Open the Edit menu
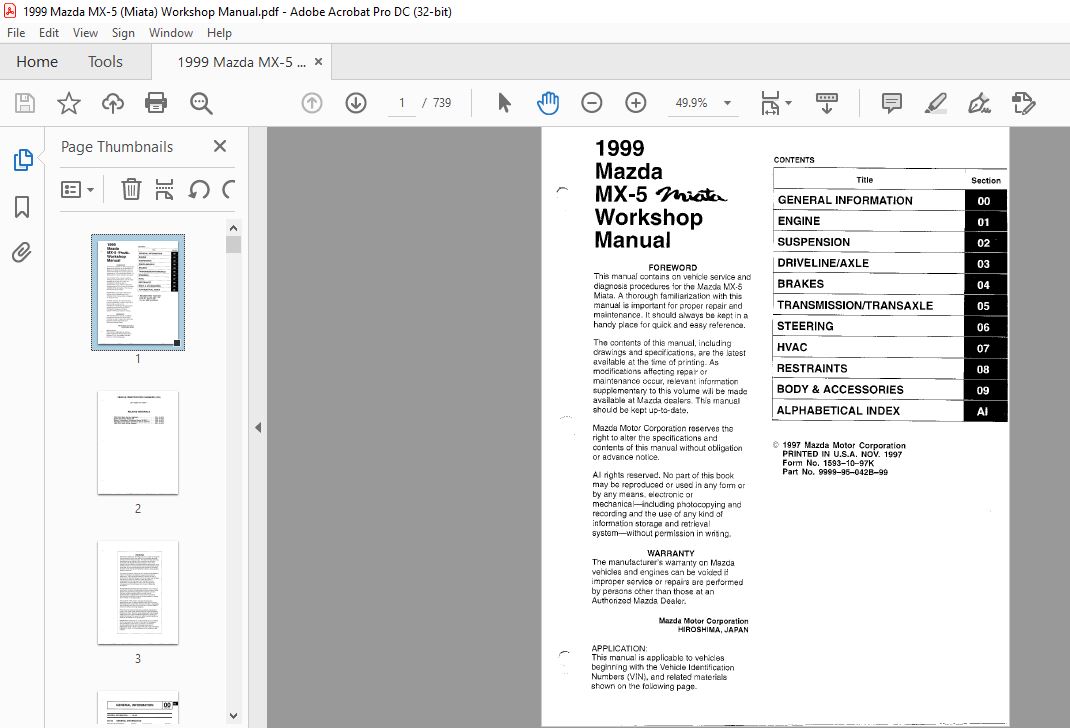 click(48, 33)
